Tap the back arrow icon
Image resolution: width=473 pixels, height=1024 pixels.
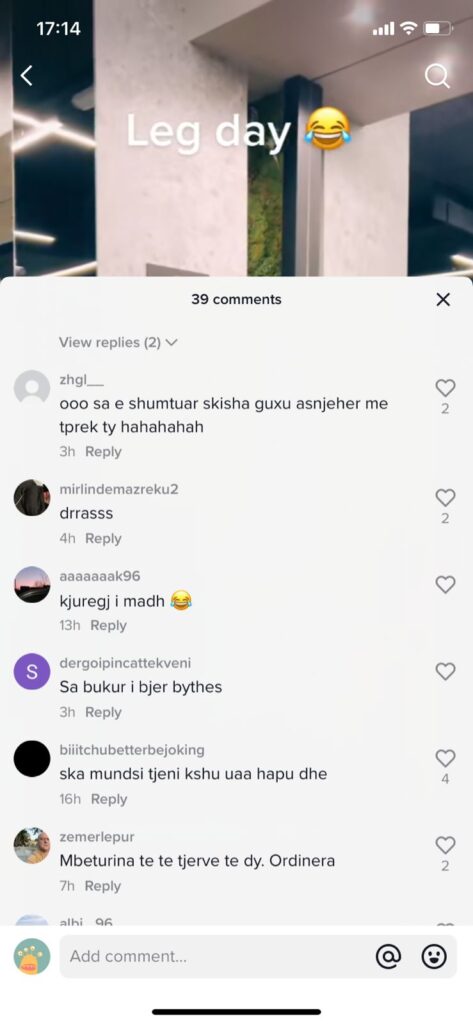click(26, 76)
